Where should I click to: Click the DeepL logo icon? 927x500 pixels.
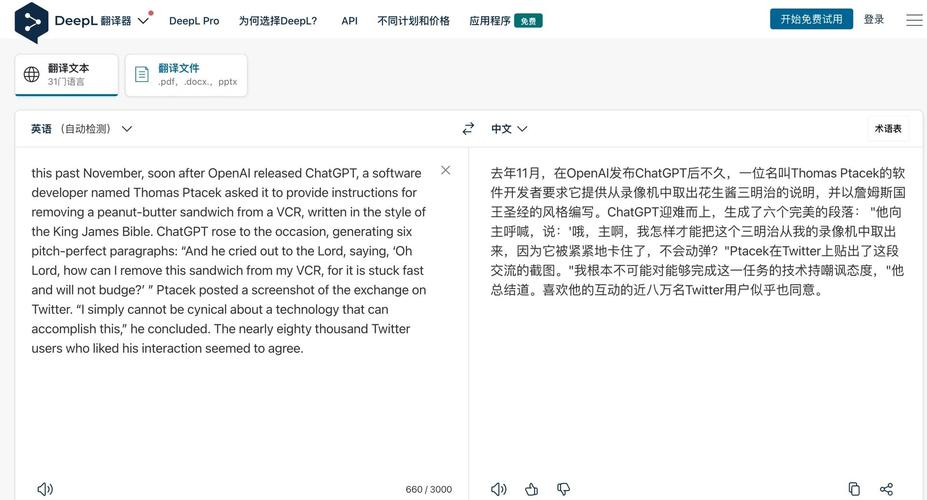point(32,22)
